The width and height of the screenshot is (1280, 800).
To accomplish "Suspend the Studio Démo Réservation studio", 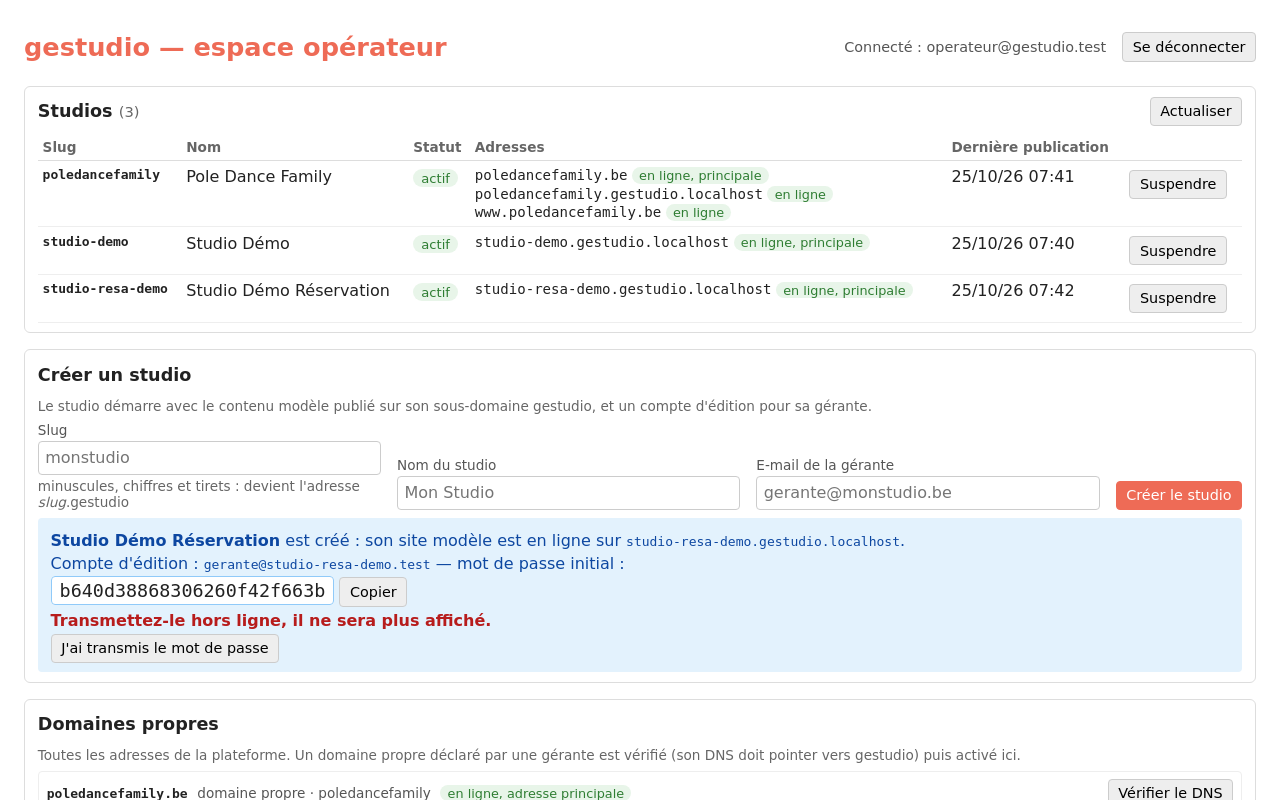I will tap(1177, 298).
